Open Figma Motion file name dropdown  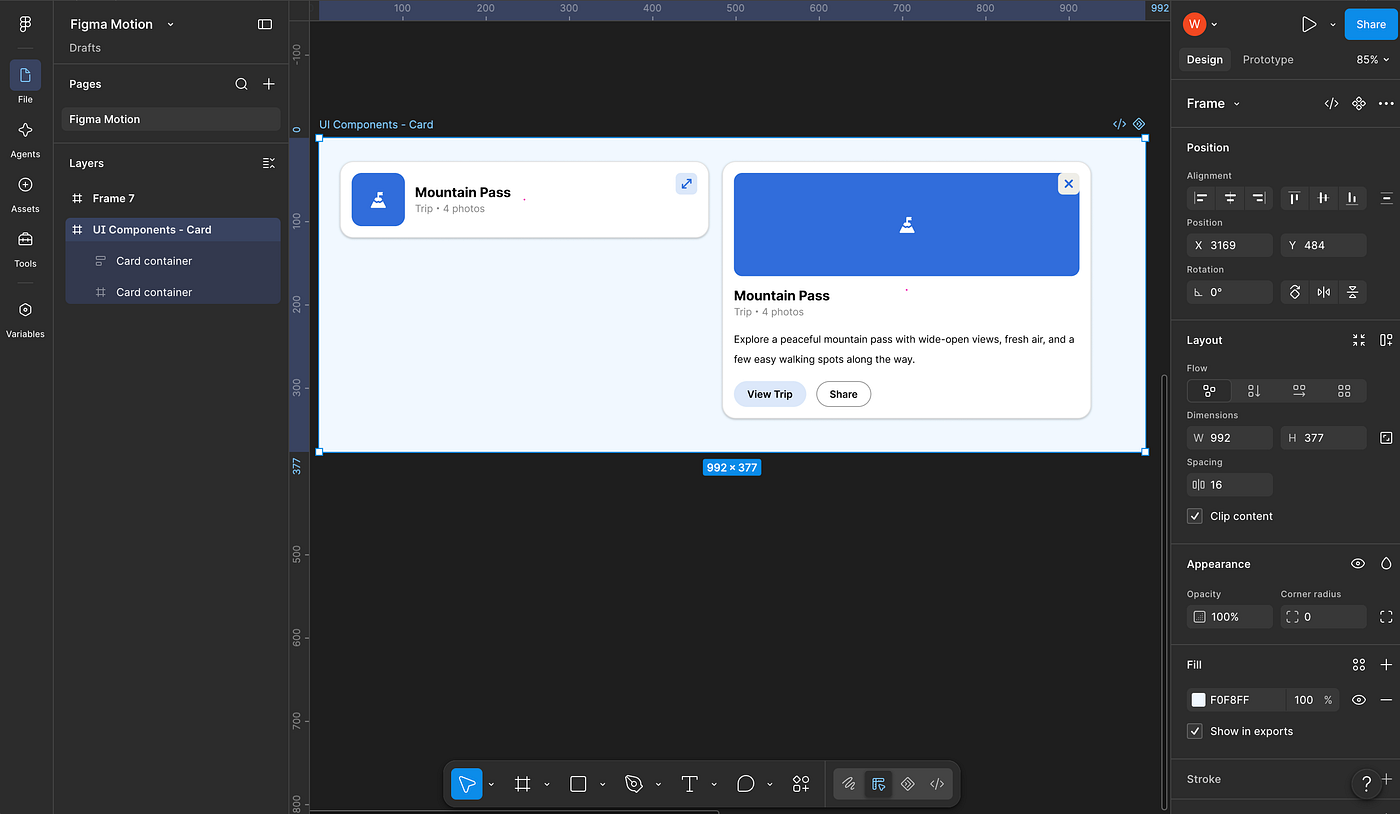[170, 24]
